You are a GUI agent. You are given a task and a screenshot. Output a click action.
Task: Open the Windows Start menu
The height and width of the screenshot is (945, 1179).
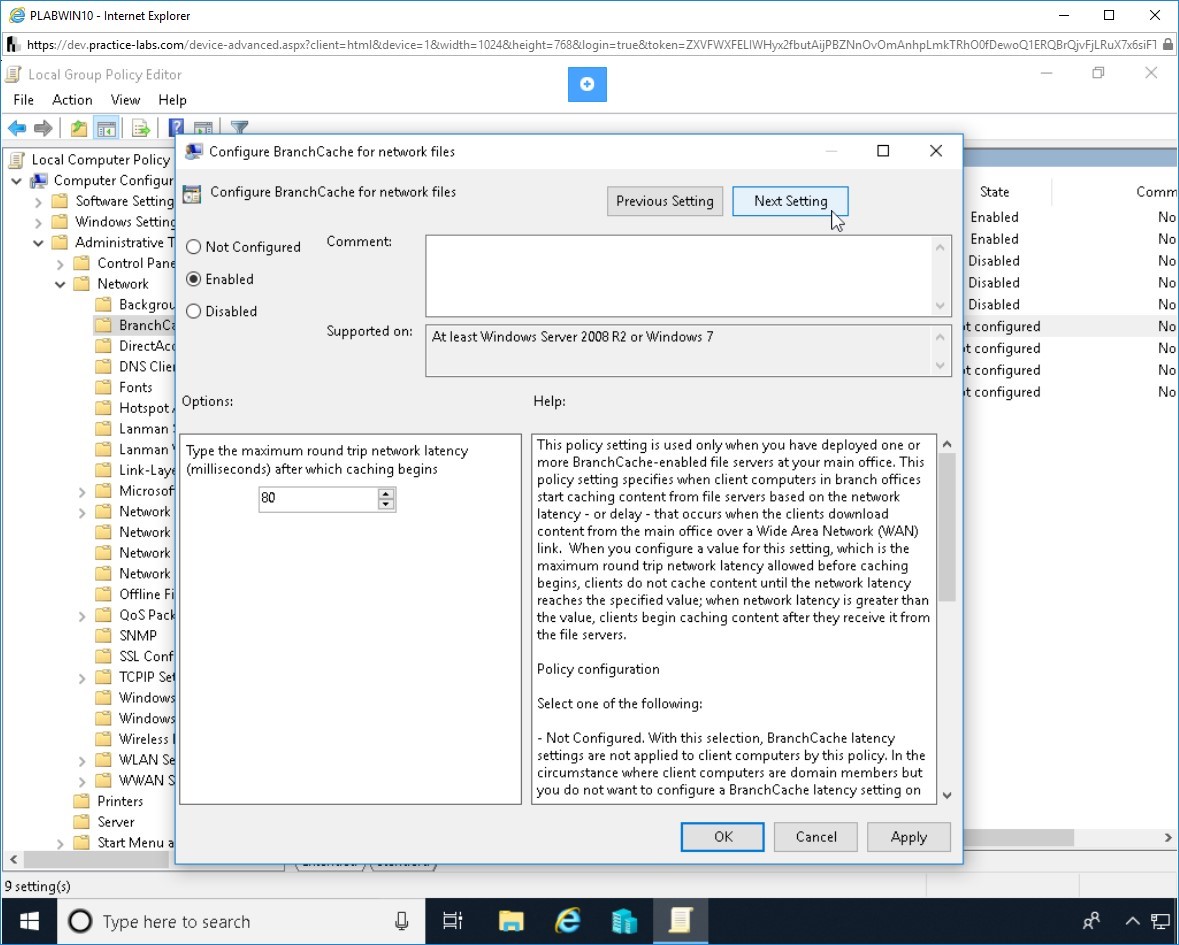[29, 921]
